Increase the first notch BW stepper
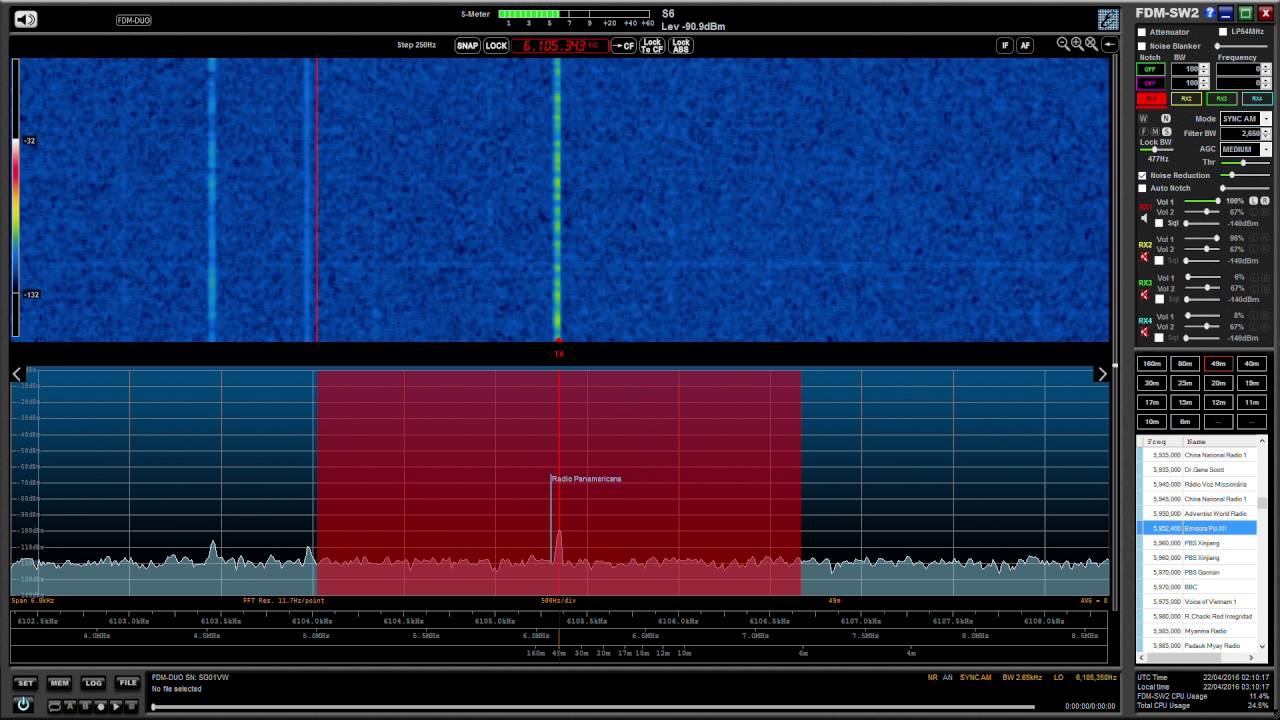1280x720 pixels. click(x=1204, y=66)
